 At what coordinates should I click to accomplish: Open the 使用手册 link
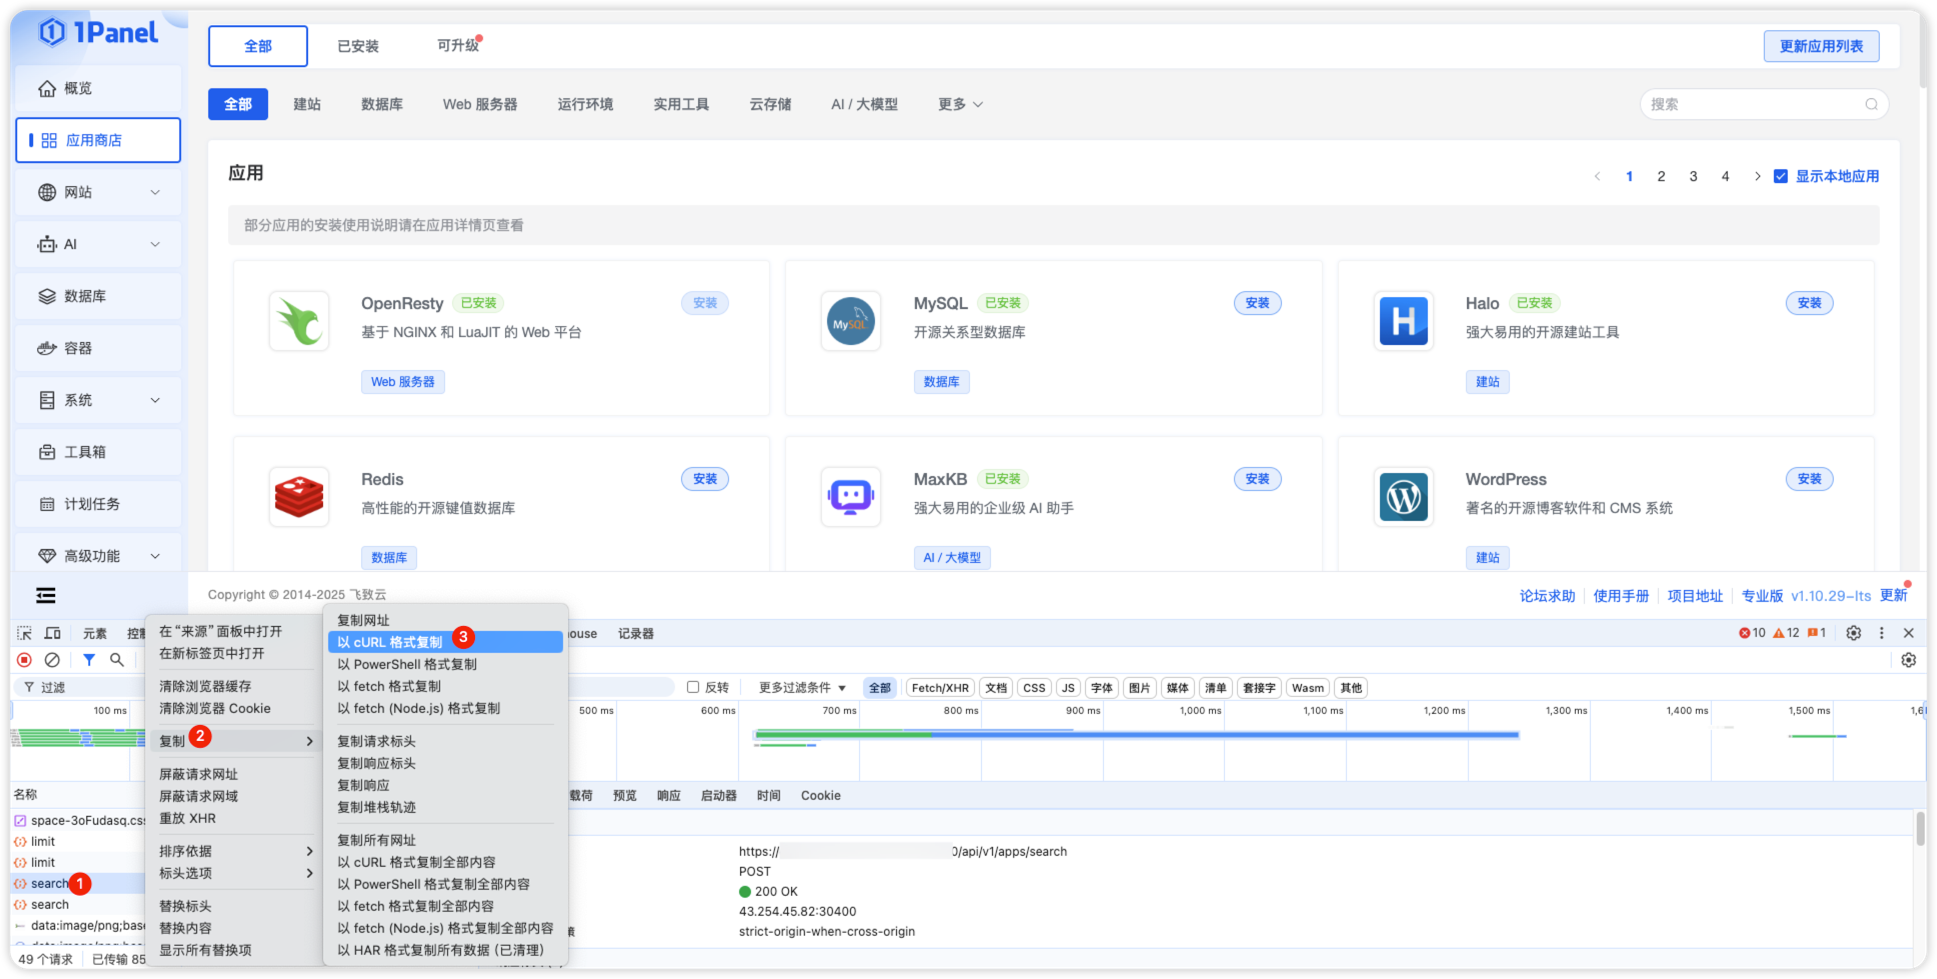point(1621,596)
